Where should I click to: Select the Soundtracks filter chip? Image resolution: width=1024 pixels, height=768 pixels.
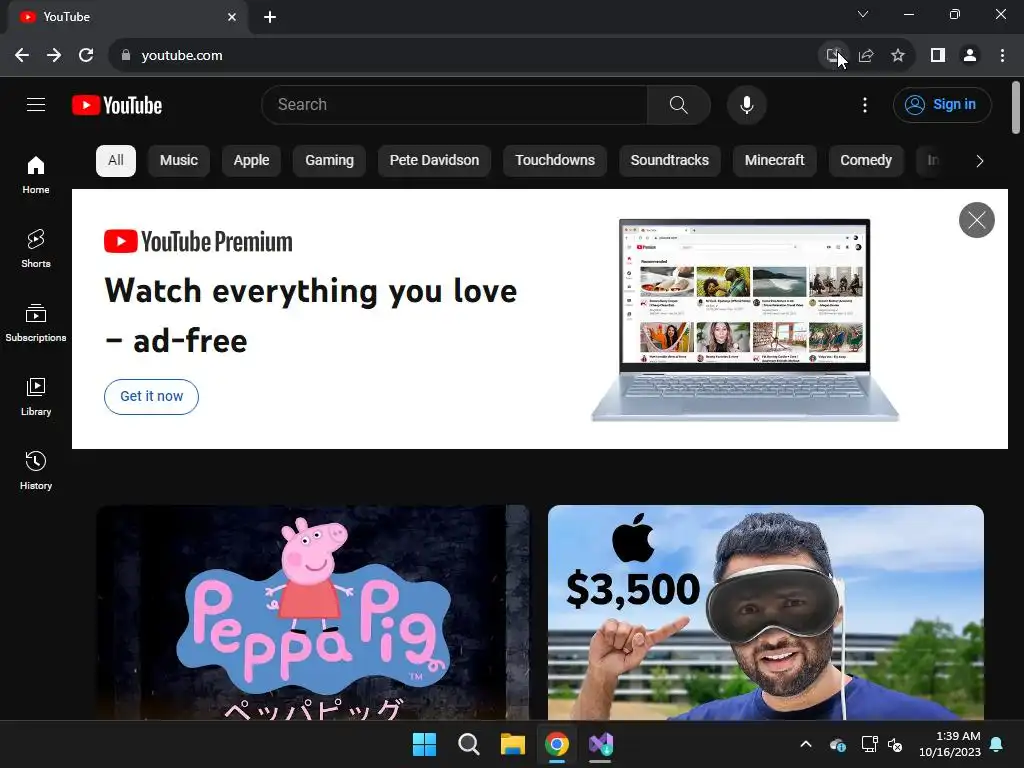(669, 161)
